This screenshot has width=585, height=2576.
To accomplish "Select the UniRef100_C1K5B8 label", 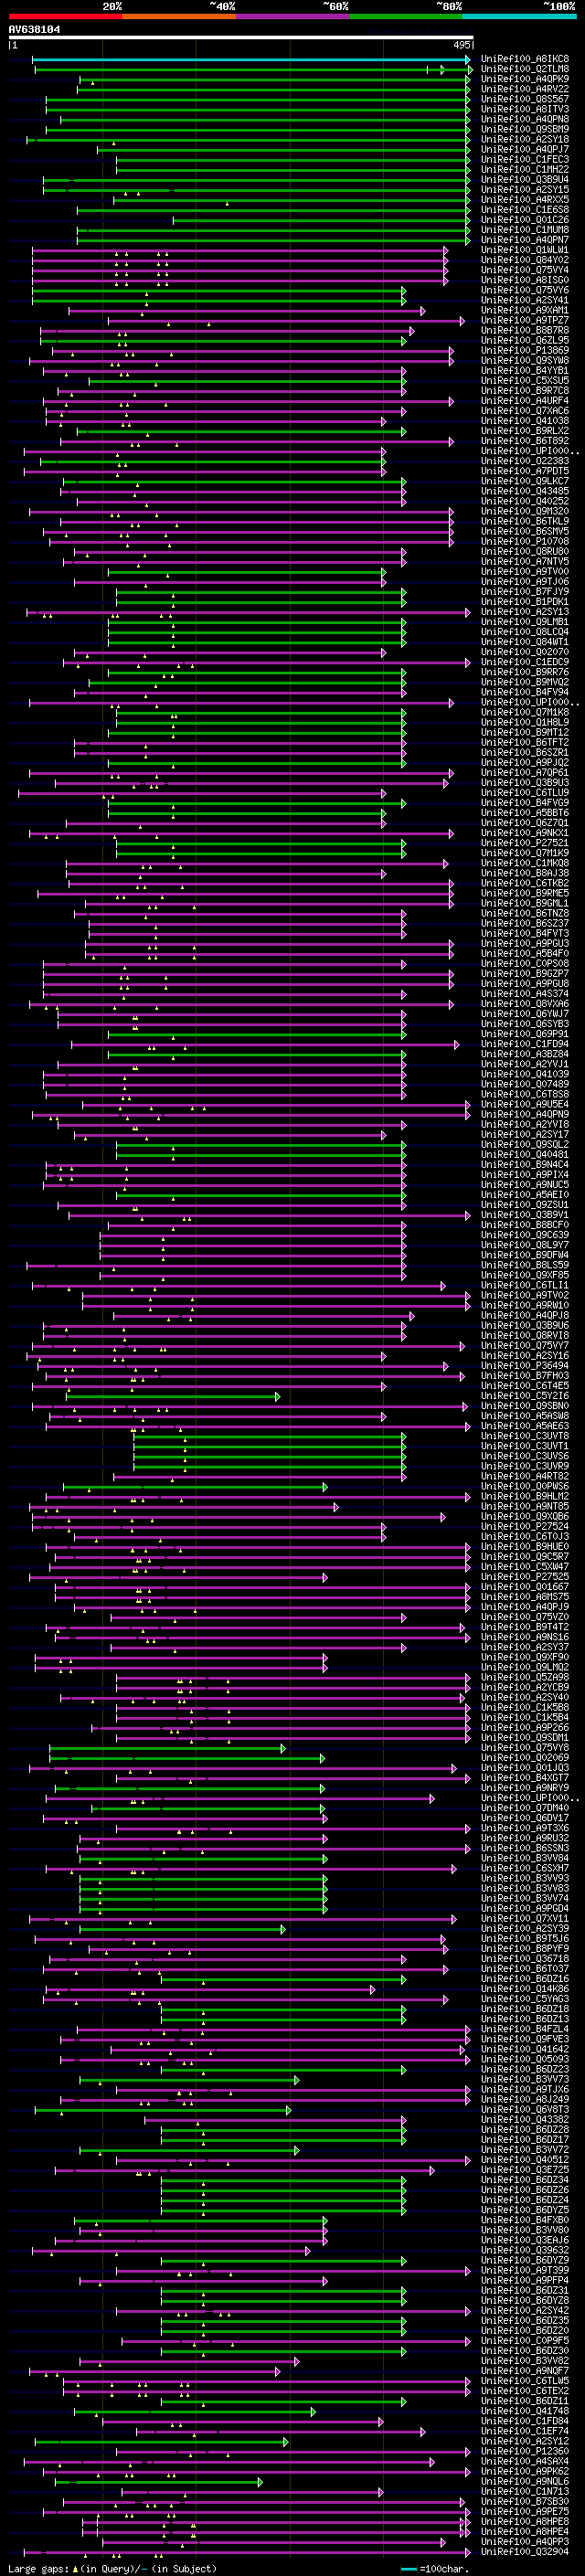I will coord(525,1707).
